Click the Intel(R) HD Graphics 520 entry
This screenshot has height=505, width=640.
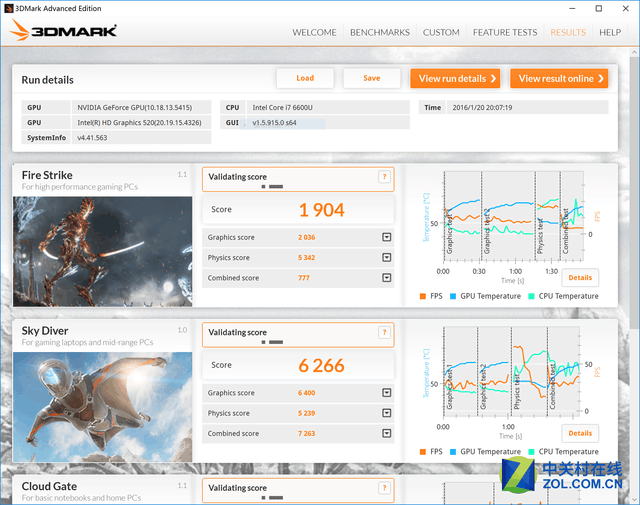click(x=141, y=122)
